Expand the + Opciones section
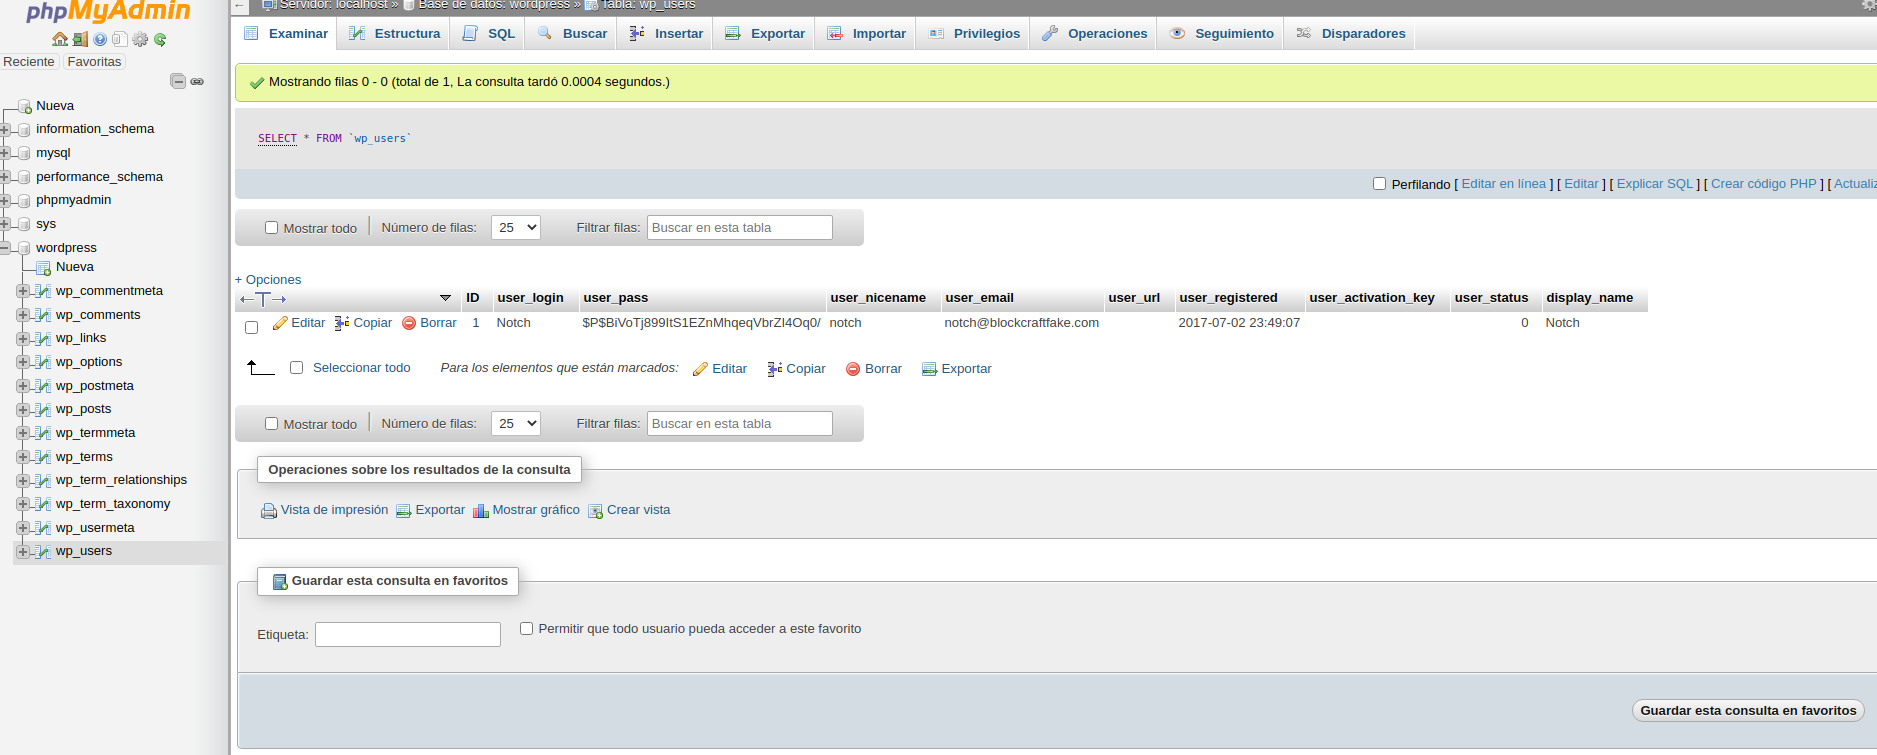Screen dimensions: 1877x755 (268, 280)
